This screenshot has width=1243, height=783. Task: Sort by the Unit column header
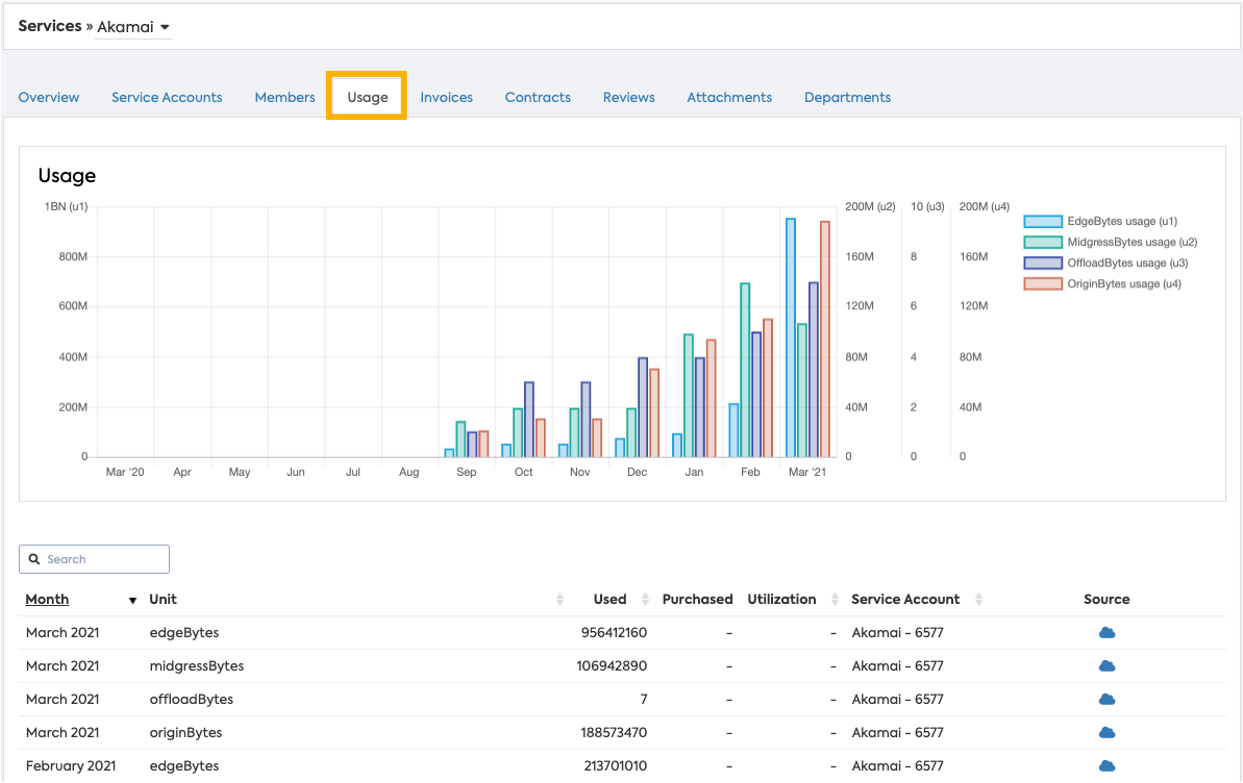click(163, 599)
